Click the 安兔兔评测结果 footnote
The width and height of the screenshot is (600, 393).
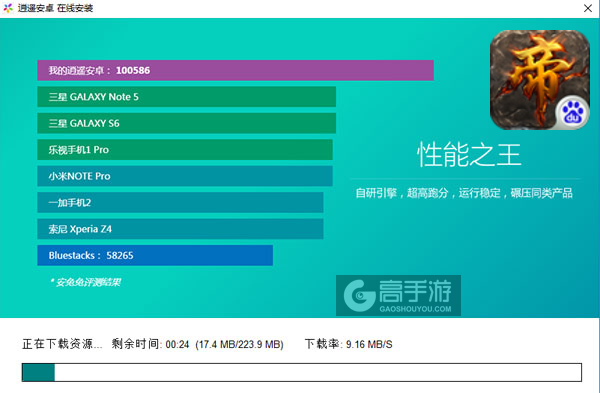[x=86, y=282]
